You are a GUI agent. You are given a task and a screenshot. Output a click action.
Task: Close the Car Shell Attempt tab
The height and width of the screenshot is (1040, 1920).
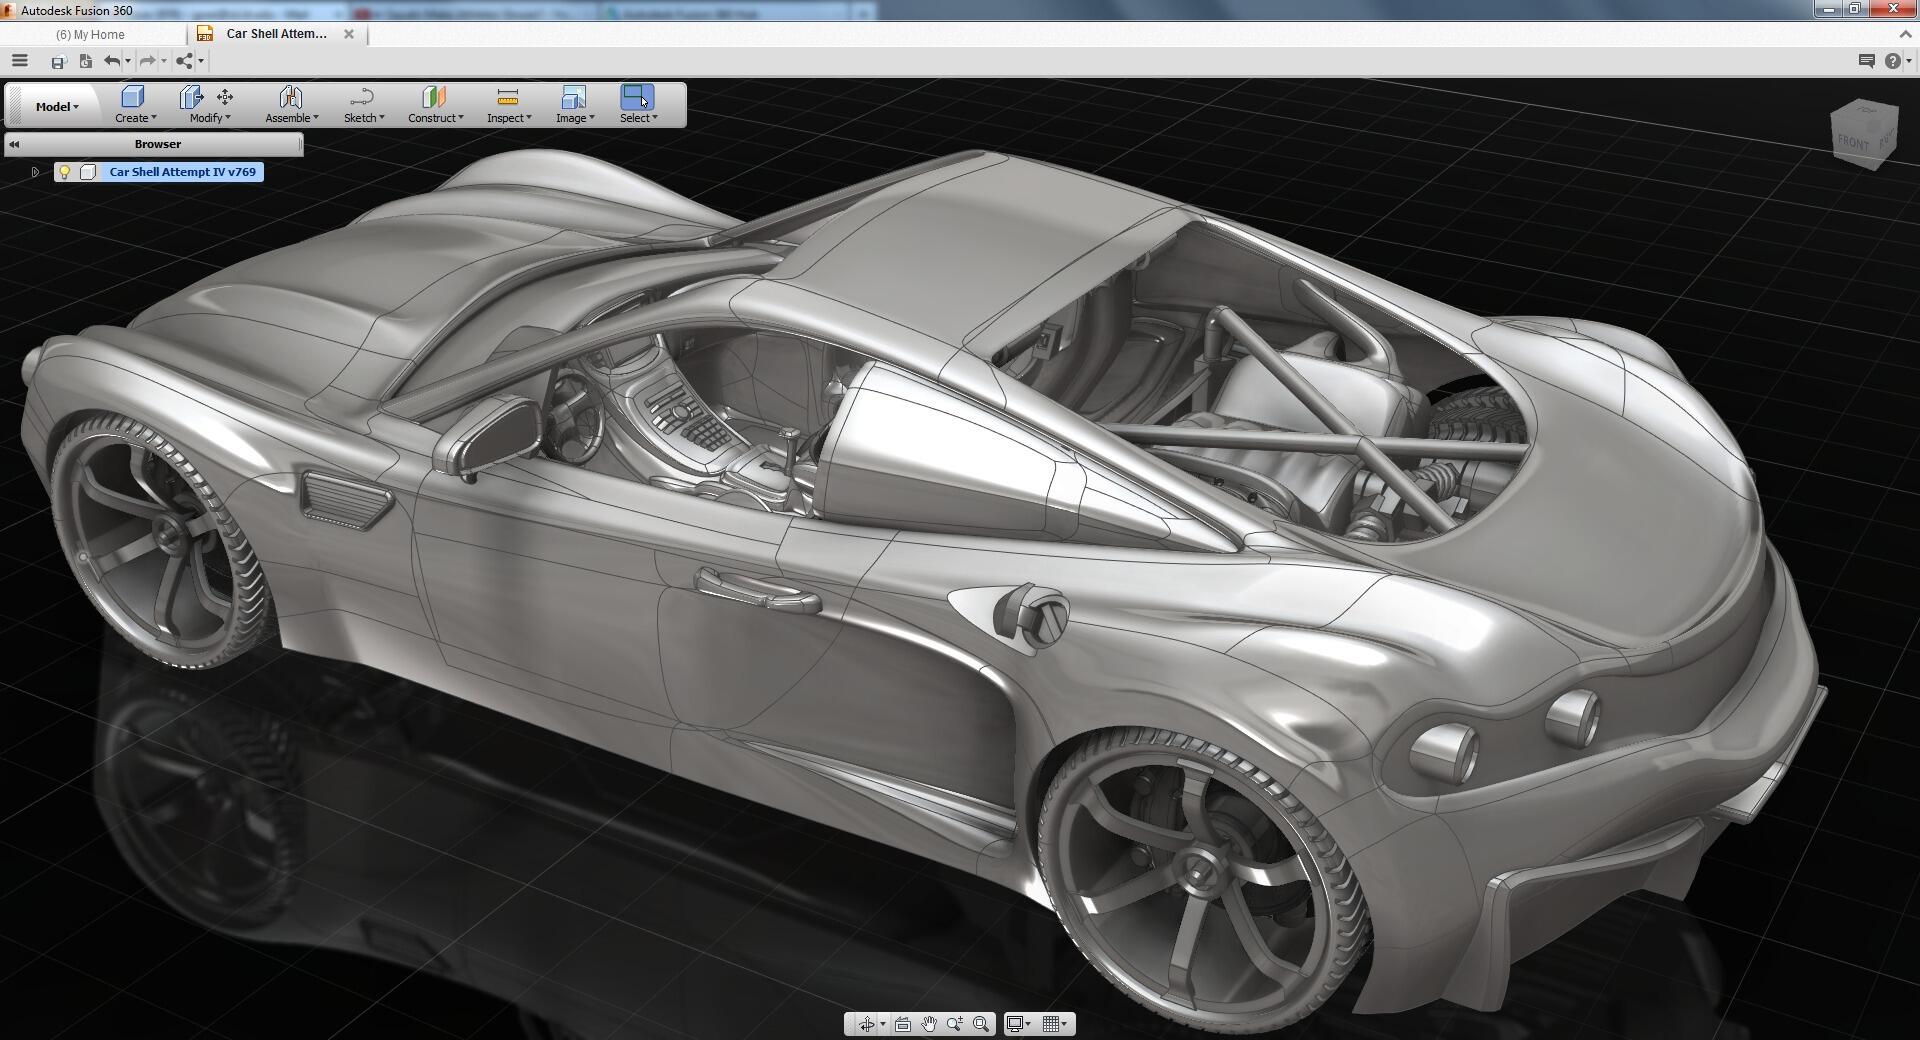coord(349,34)
